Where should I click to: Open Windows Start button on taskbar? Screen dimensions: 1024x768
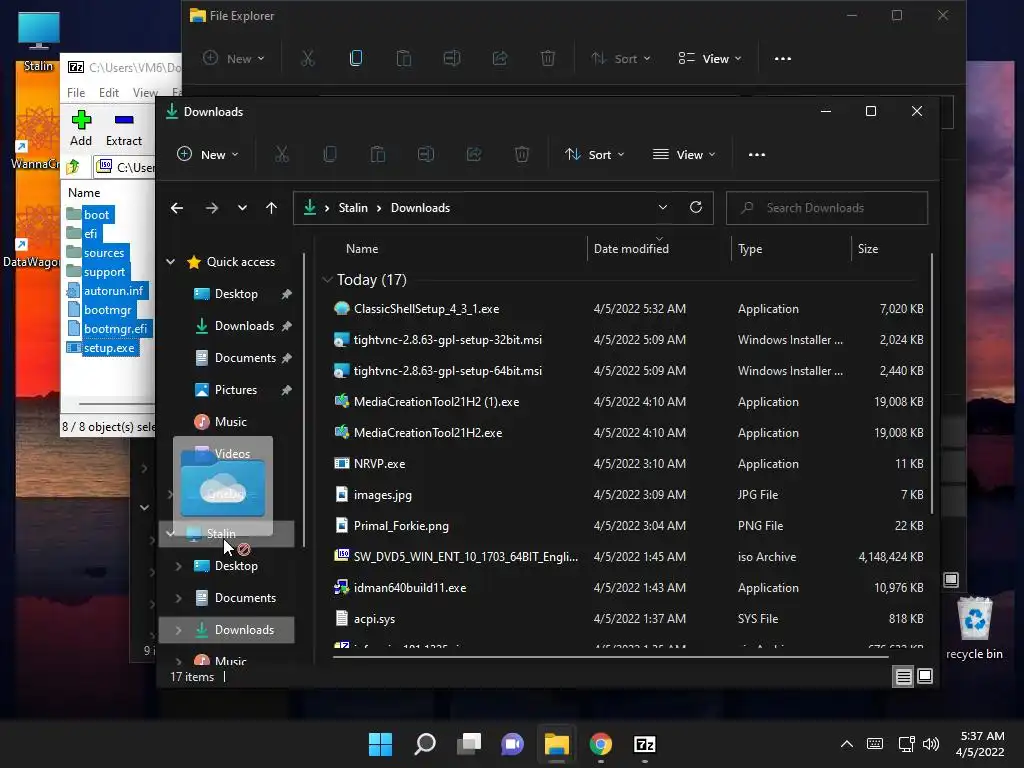[380, 744]
